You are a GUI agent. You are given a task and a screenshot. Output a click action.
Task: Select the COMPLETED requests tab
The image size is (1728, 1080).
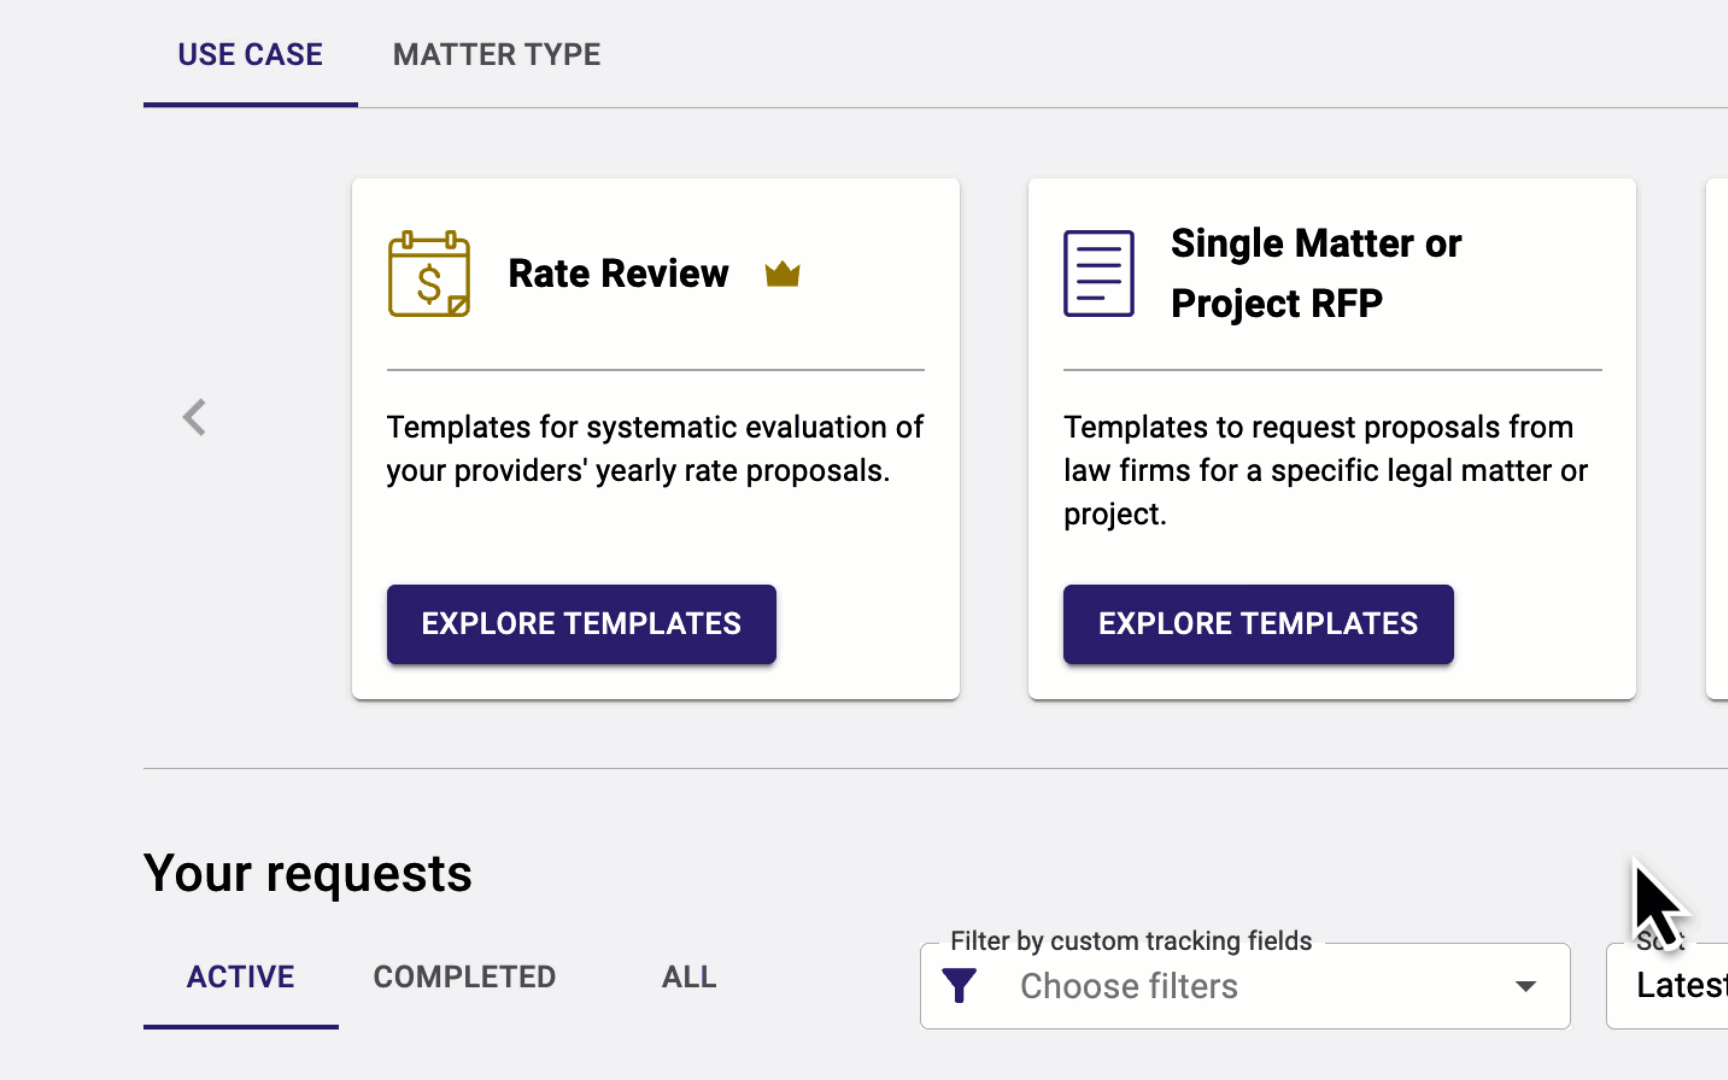click(x=463, y=976)
